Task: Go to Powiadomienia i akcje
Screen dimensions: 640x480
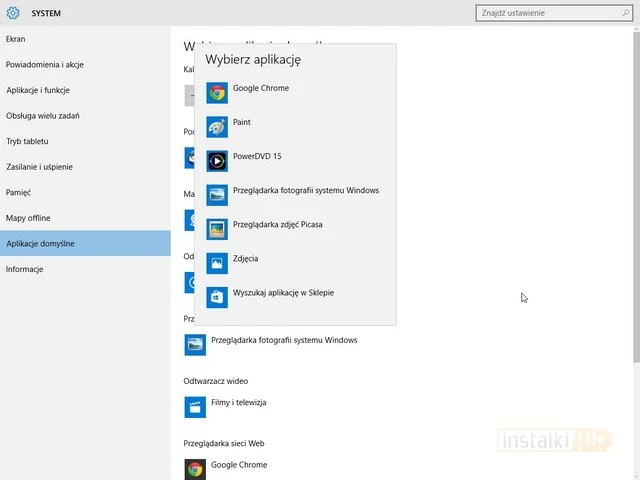Action: [43, 65]
